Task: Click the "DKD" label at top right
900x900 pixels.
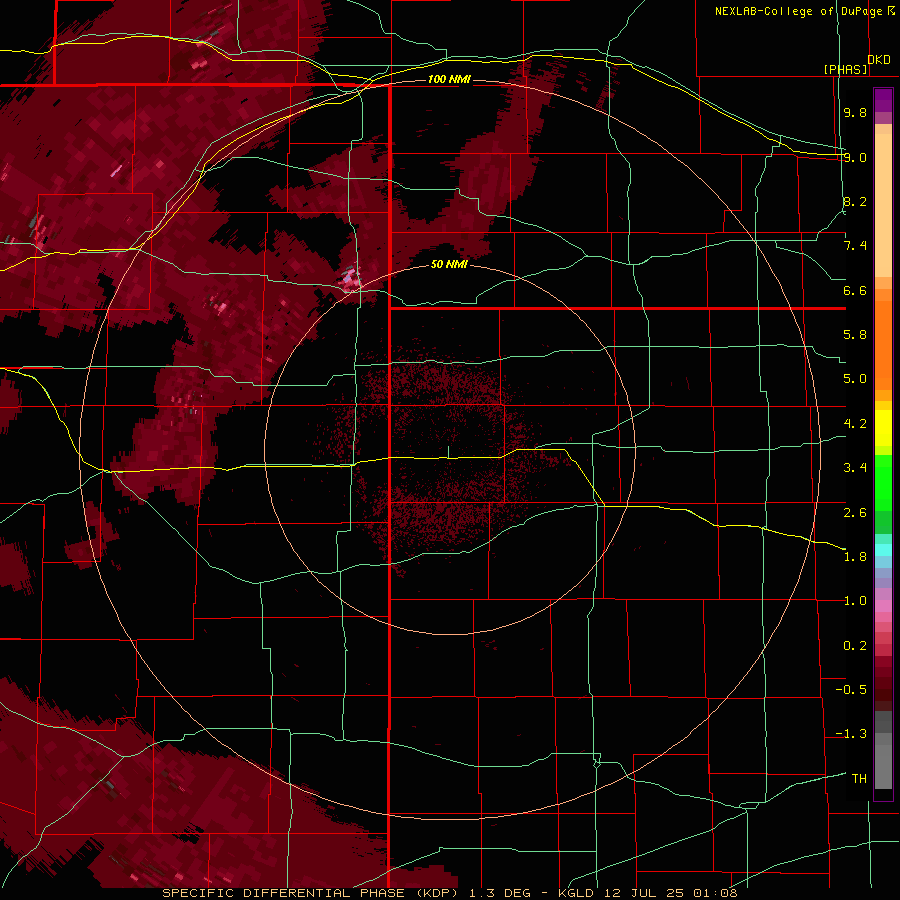Action: [x=879, y=60]
